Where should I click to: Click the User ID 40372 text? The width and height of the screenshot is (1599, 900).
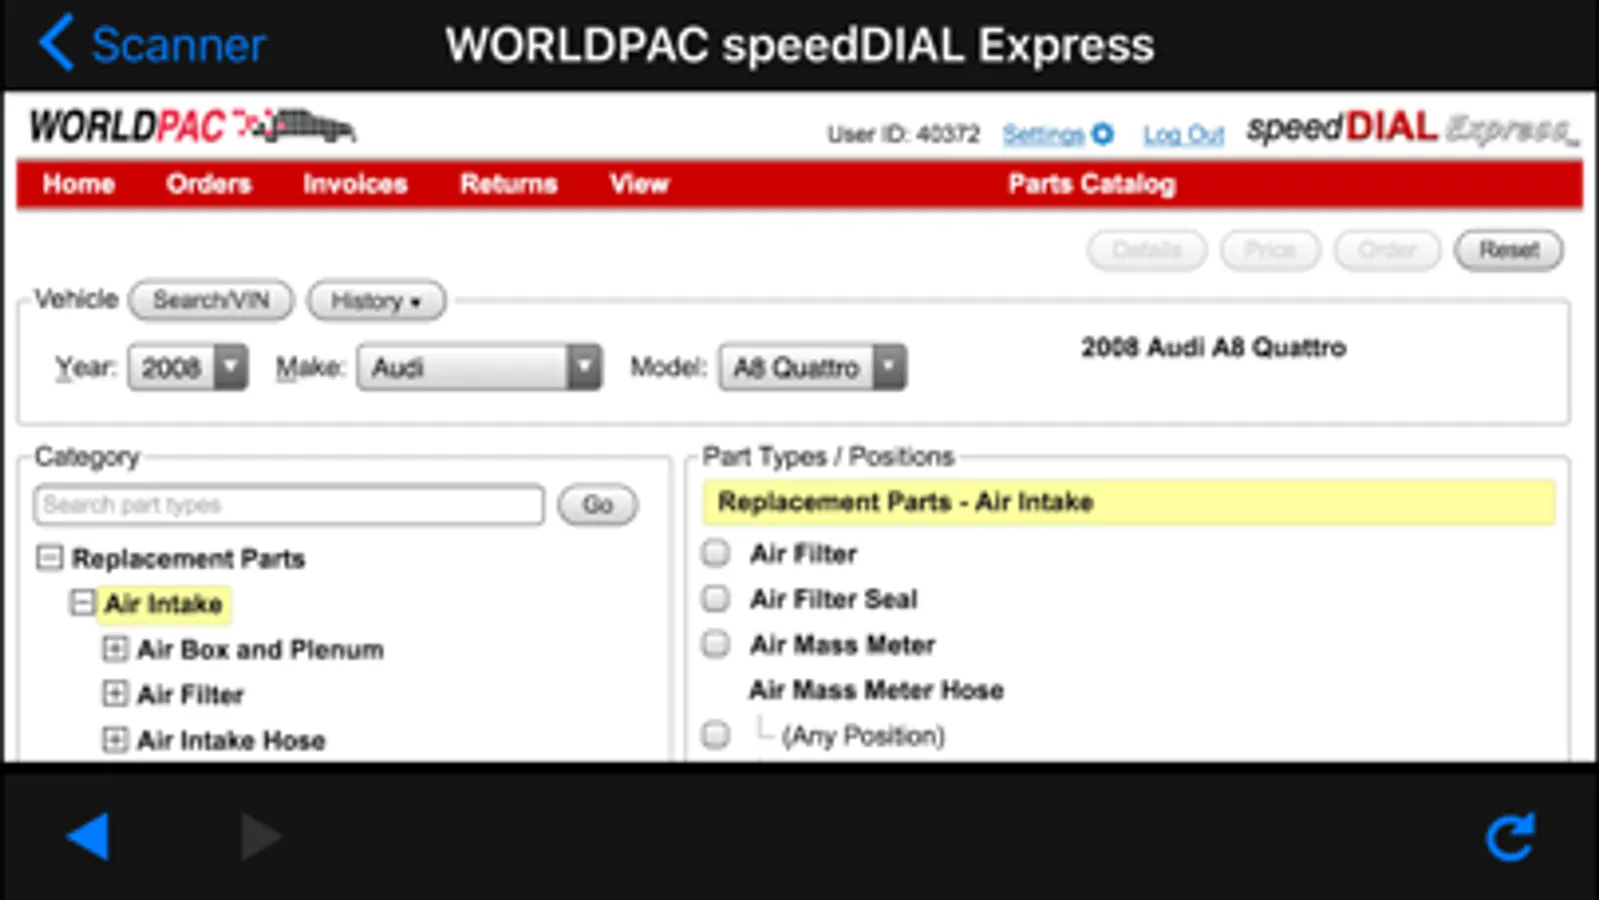click(903, 134)
